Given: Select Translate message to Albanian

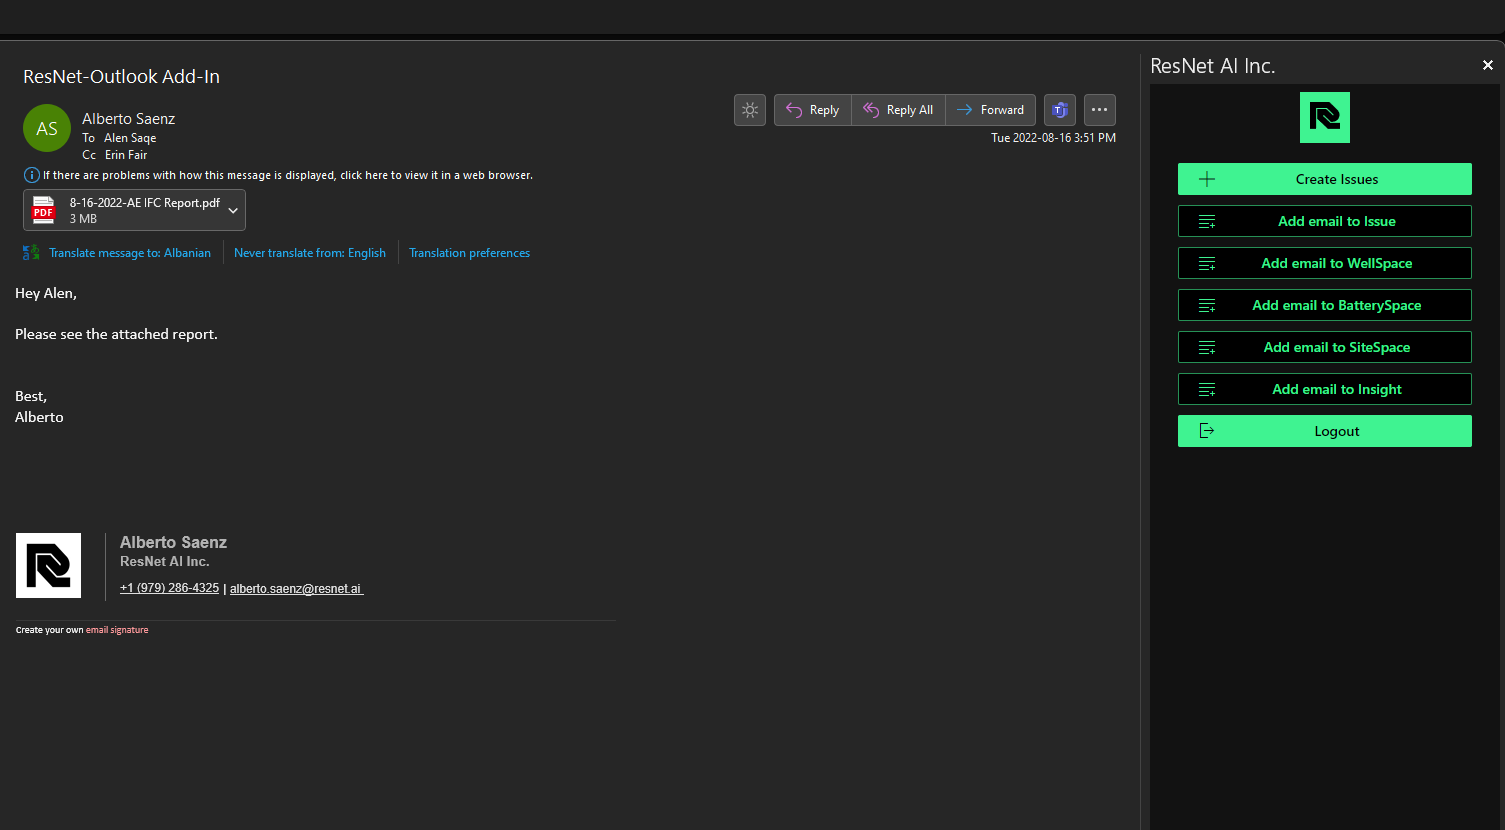Looking at the screenshot, I should (x=130, y=252).
